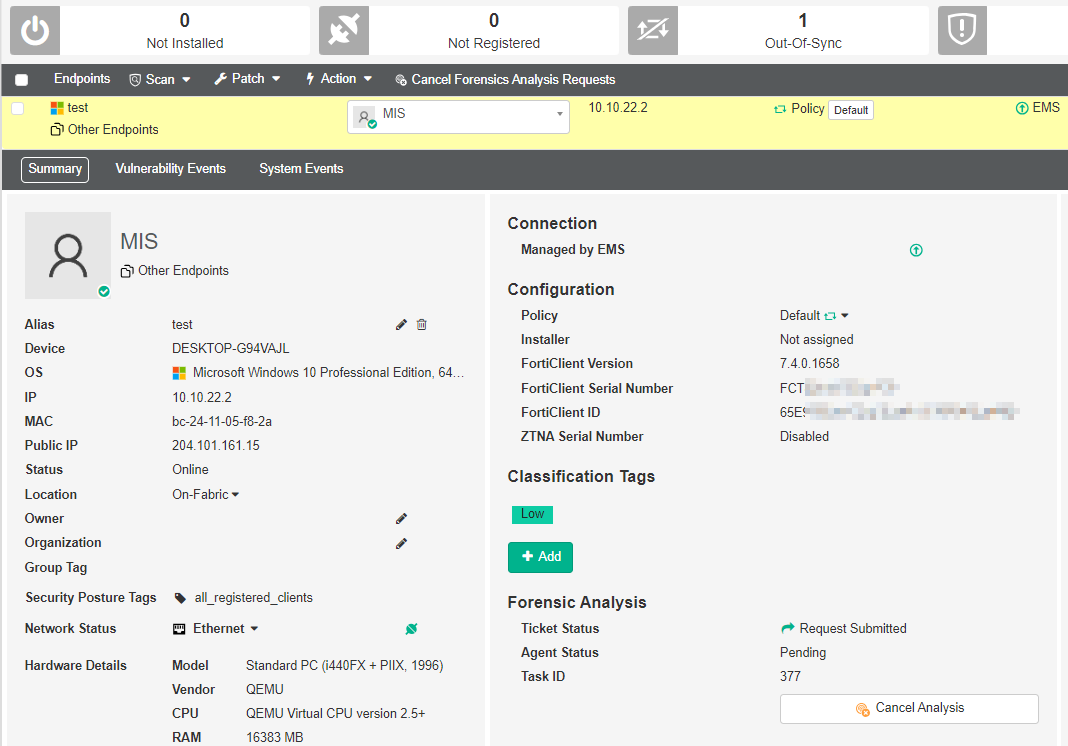Click the Security Posture Tags tag icon
The width and height of the screenshot is (1068, 746).
pos(180,597)
